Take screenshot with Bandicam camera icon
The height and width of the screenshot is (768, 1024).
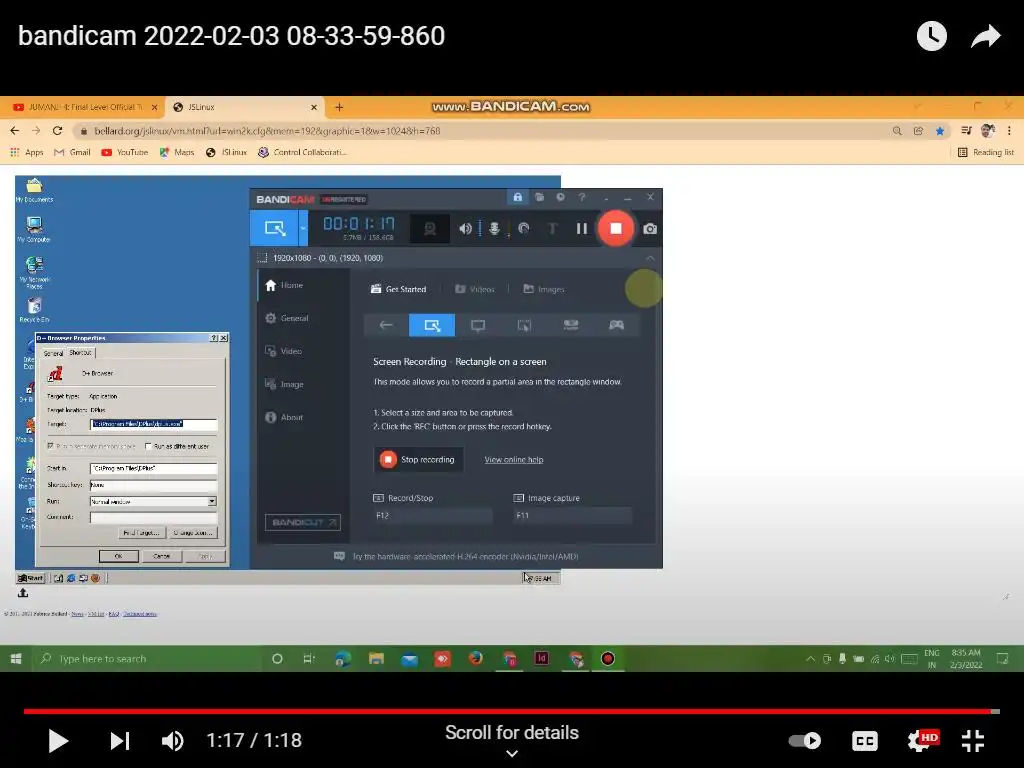pyautogui.click(x=650, y=229)
